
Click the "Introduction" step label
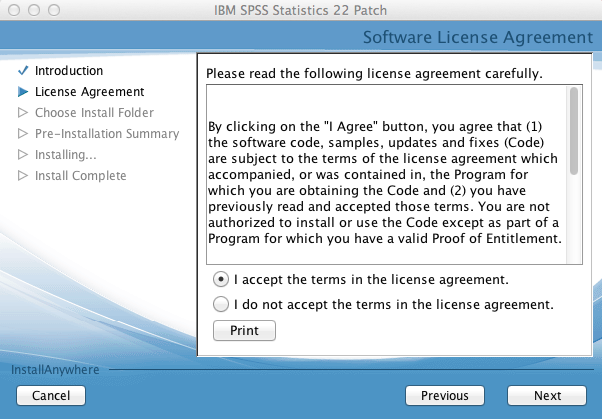pyautogui.click(x=69, y=71)
